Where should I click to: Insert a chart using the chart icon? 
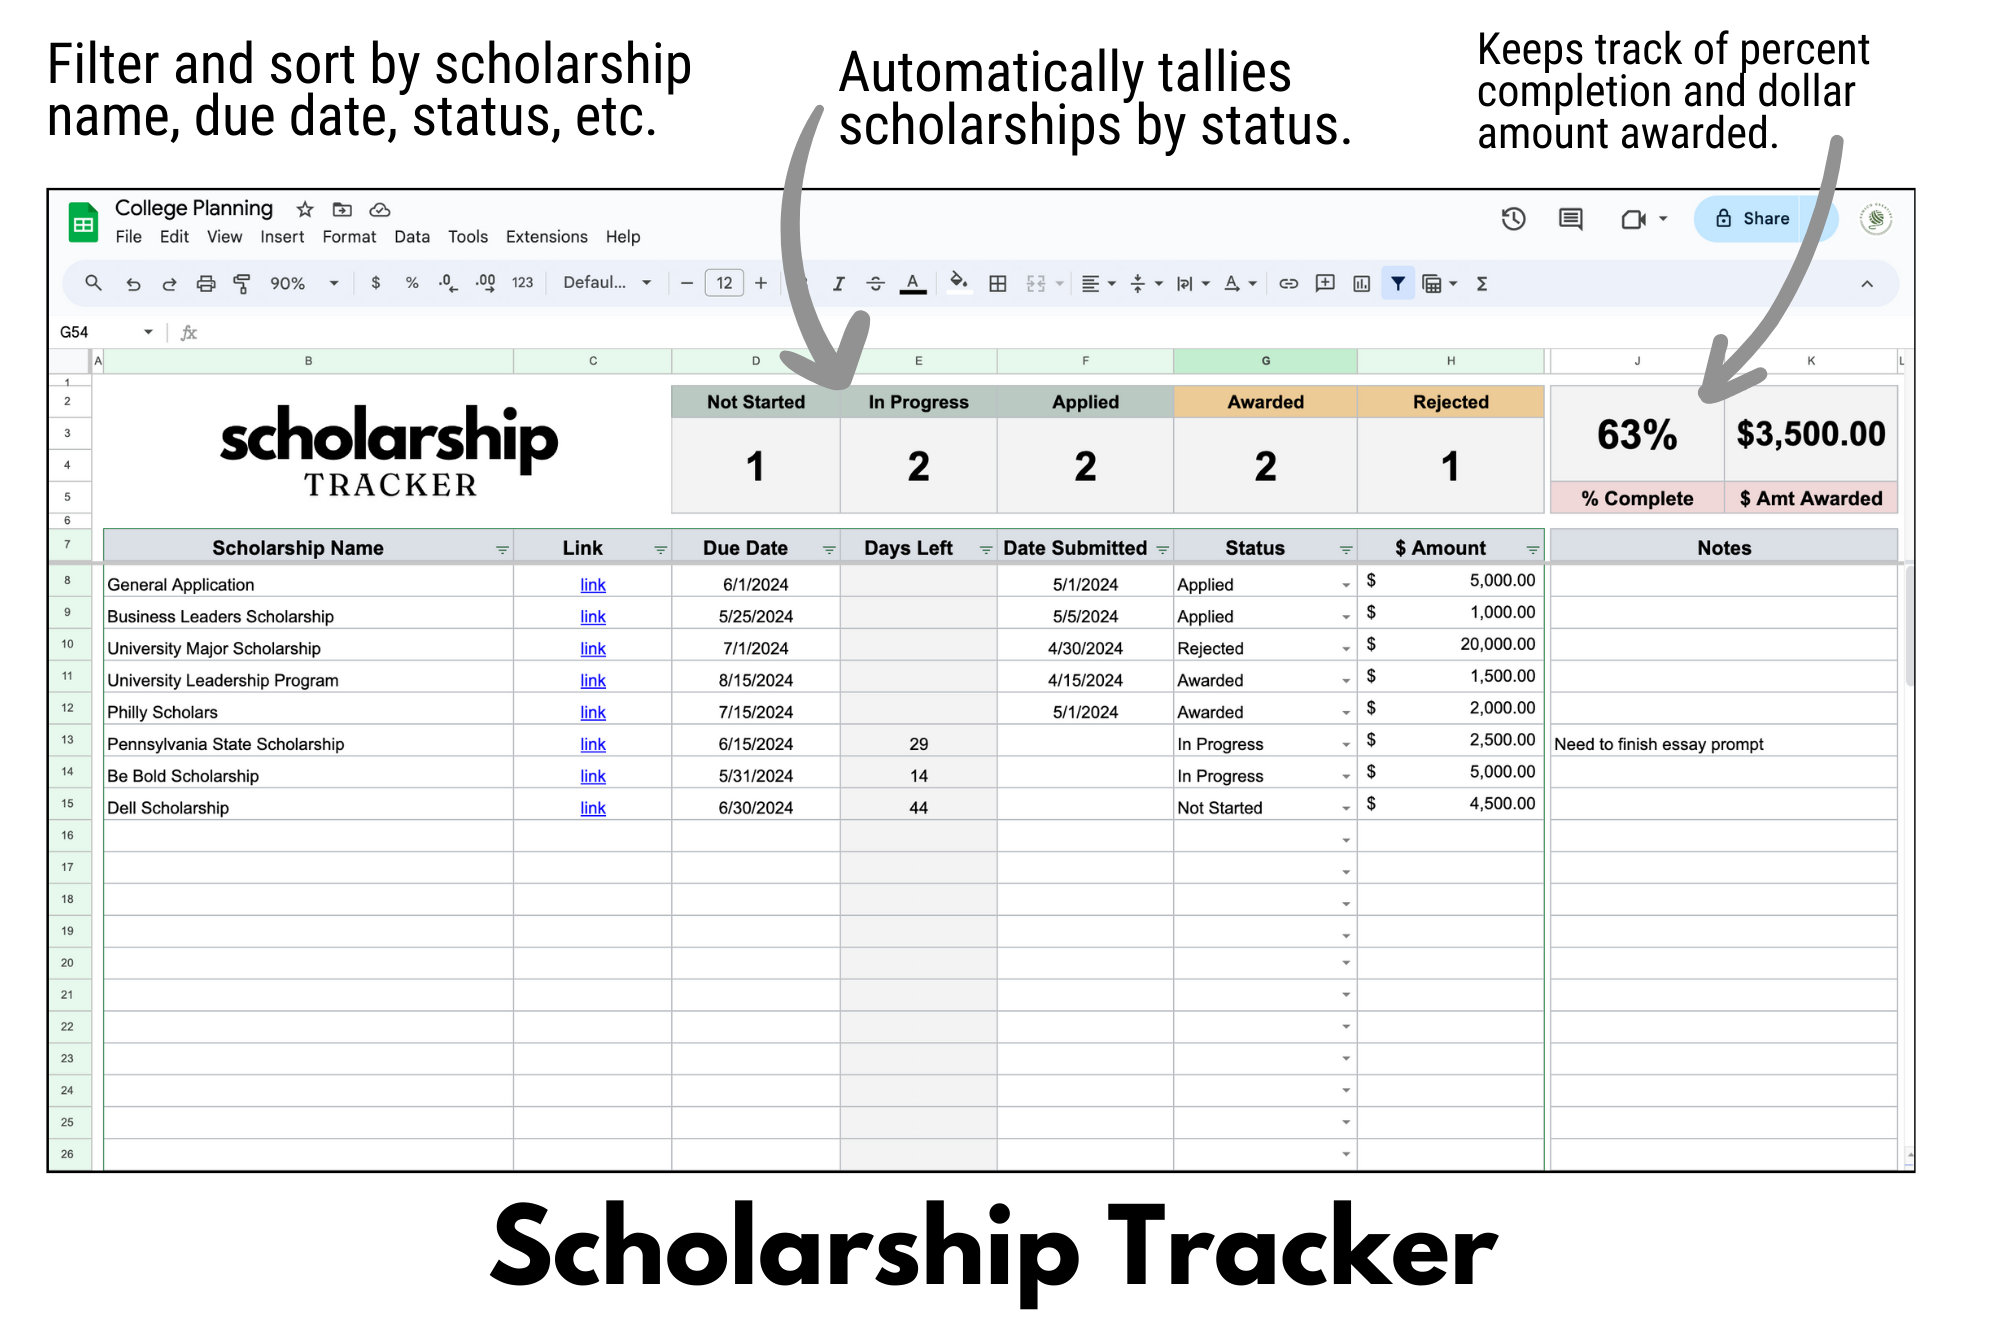[1361, 284]
